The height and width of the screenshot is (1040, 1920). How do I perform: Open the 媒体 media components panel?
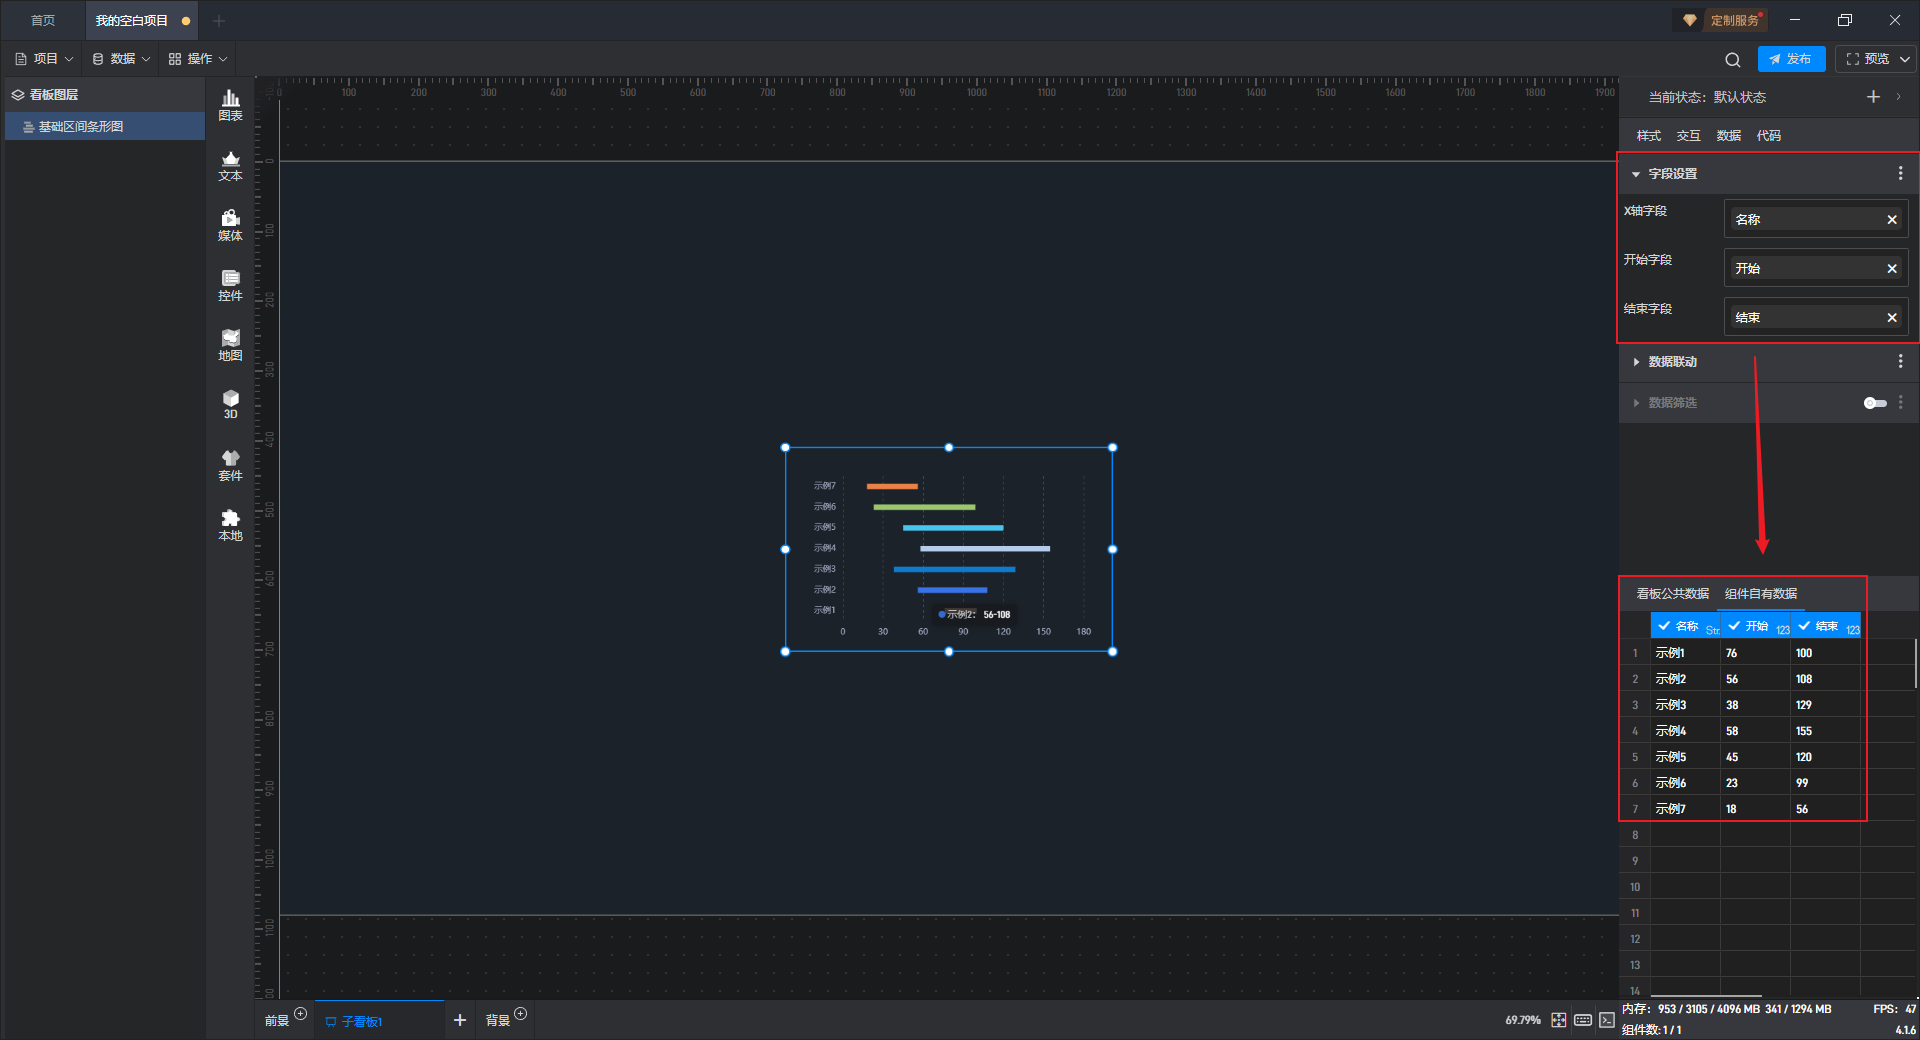(x=230, y=225)
